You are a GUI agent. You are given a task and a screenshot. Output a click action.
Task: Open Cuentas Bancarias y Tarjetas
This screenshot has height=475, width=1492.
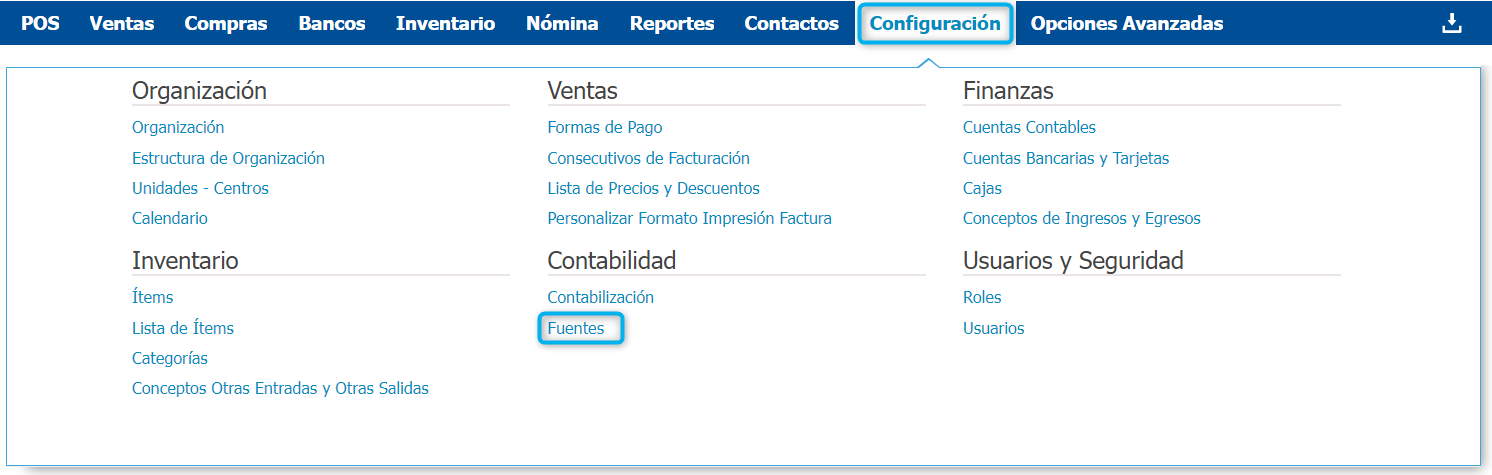point(1065,158)
